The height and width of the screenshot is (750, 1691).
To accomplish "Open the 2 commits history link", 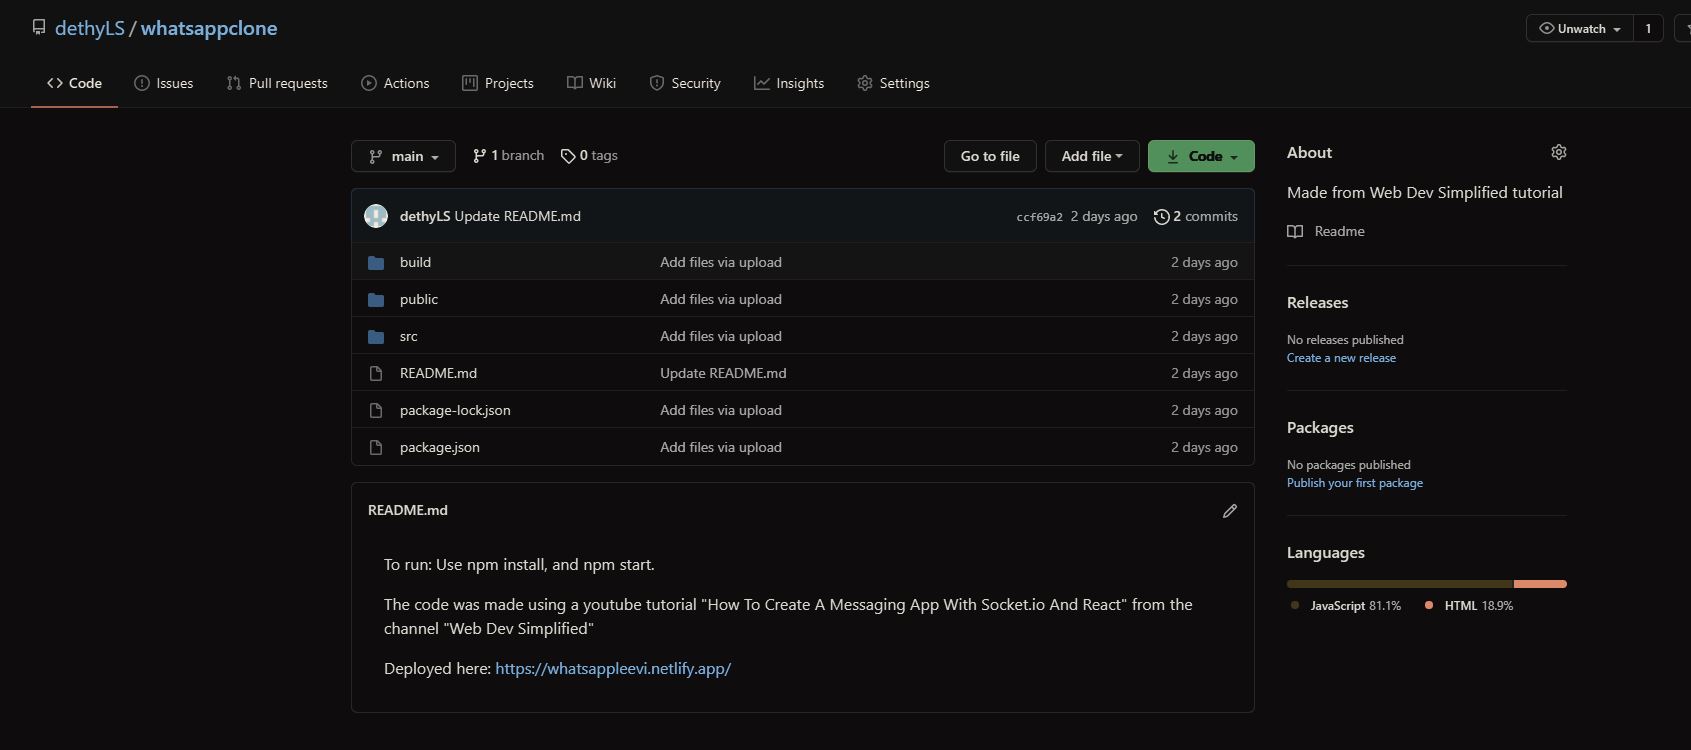I will pyautogui.click(x=1196, y=216).
